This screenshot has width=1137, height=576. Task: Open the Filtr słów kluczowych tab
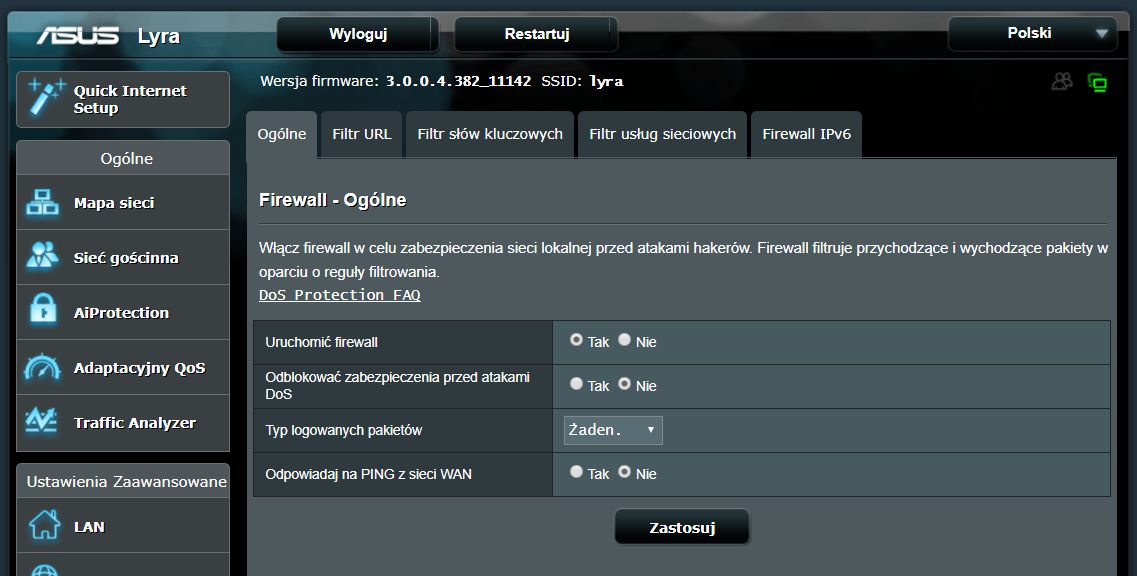click(x=490, y=134)
